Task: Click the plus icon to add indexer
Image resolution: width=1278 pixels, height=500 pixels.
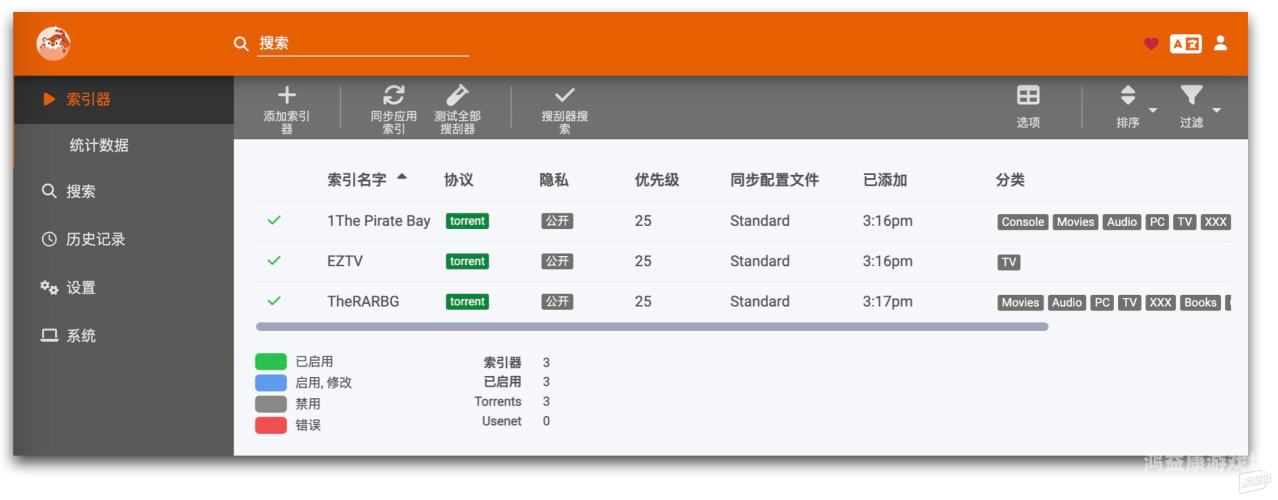Action: tap(287, 96)
